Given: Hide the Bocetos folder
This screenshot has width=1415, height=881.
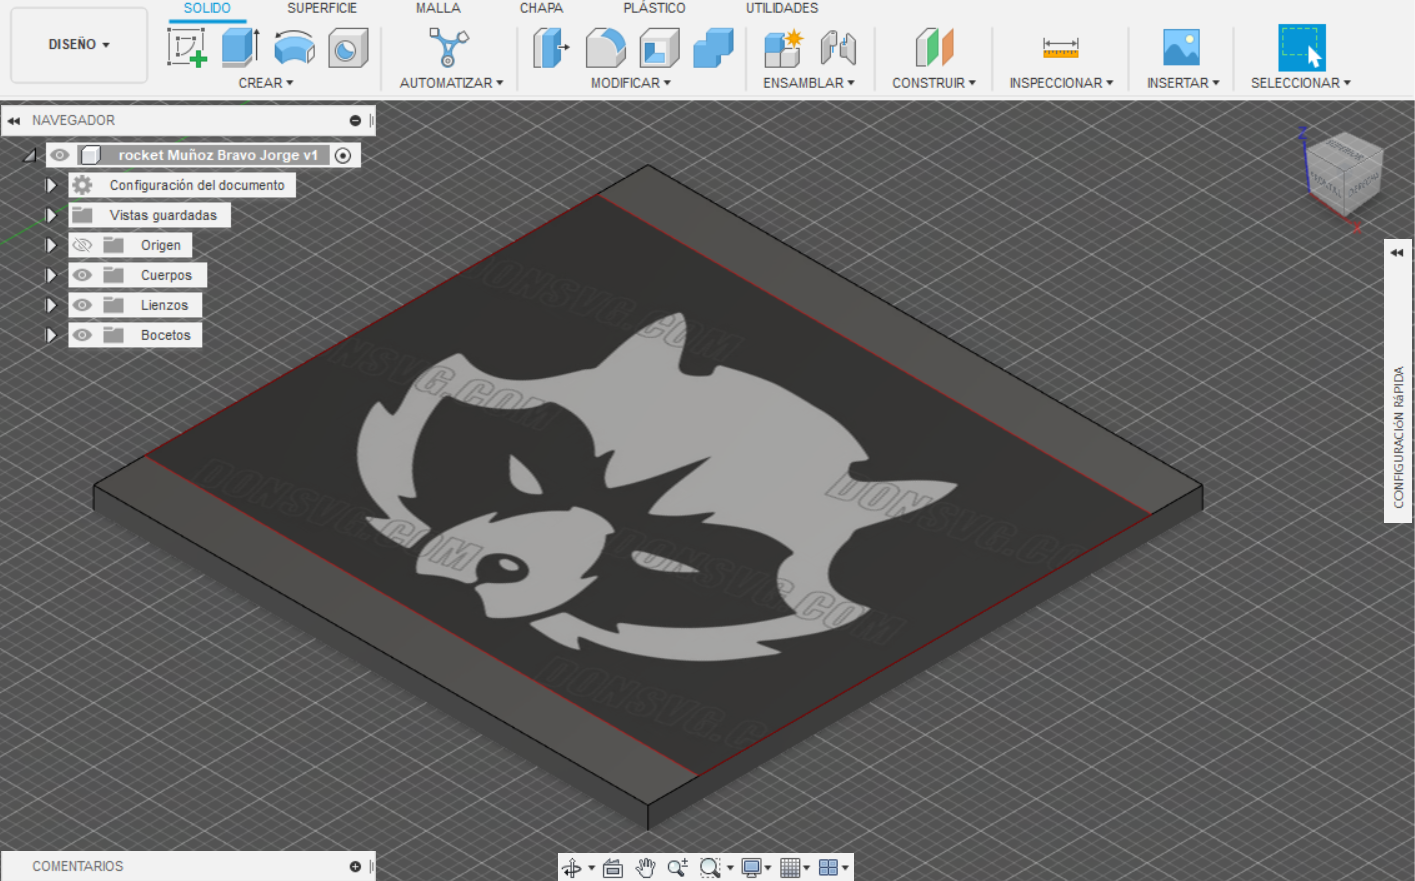Looking at the screenshot, I should (82, 335).
